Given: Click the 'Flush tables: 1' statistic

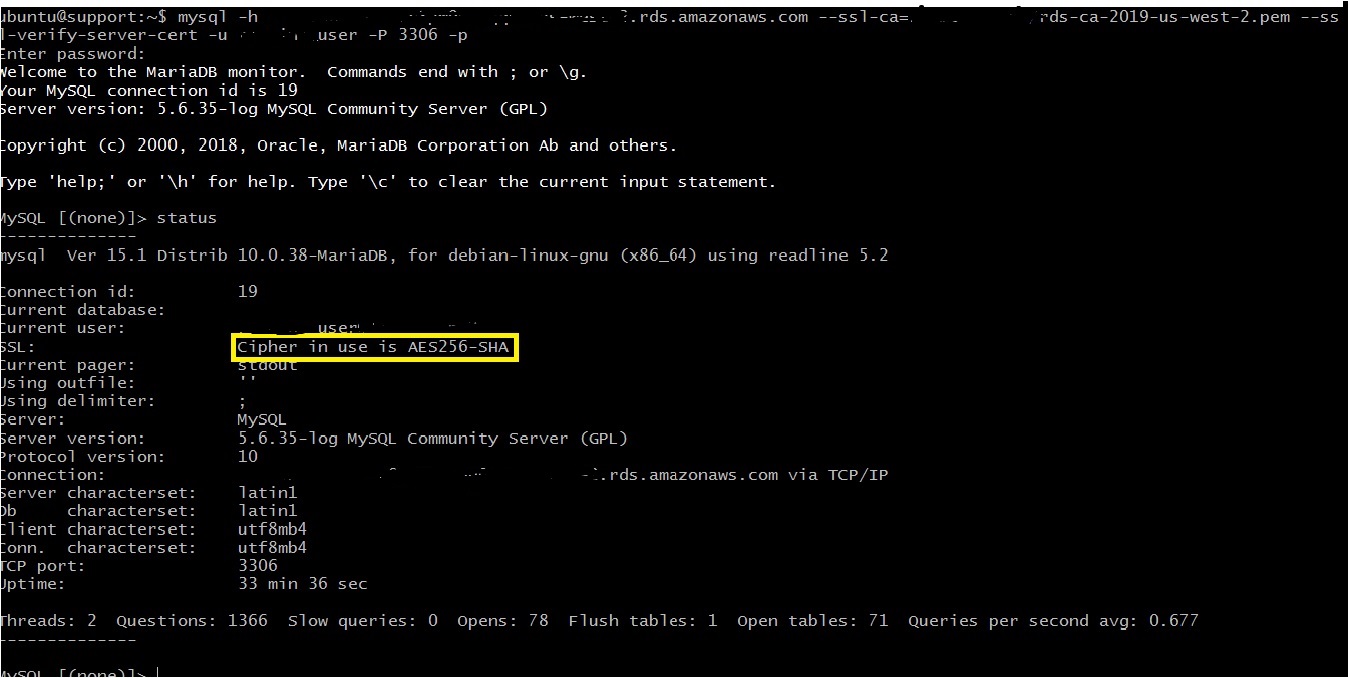Looking at the screenshot, I should (x=643, y=620).
